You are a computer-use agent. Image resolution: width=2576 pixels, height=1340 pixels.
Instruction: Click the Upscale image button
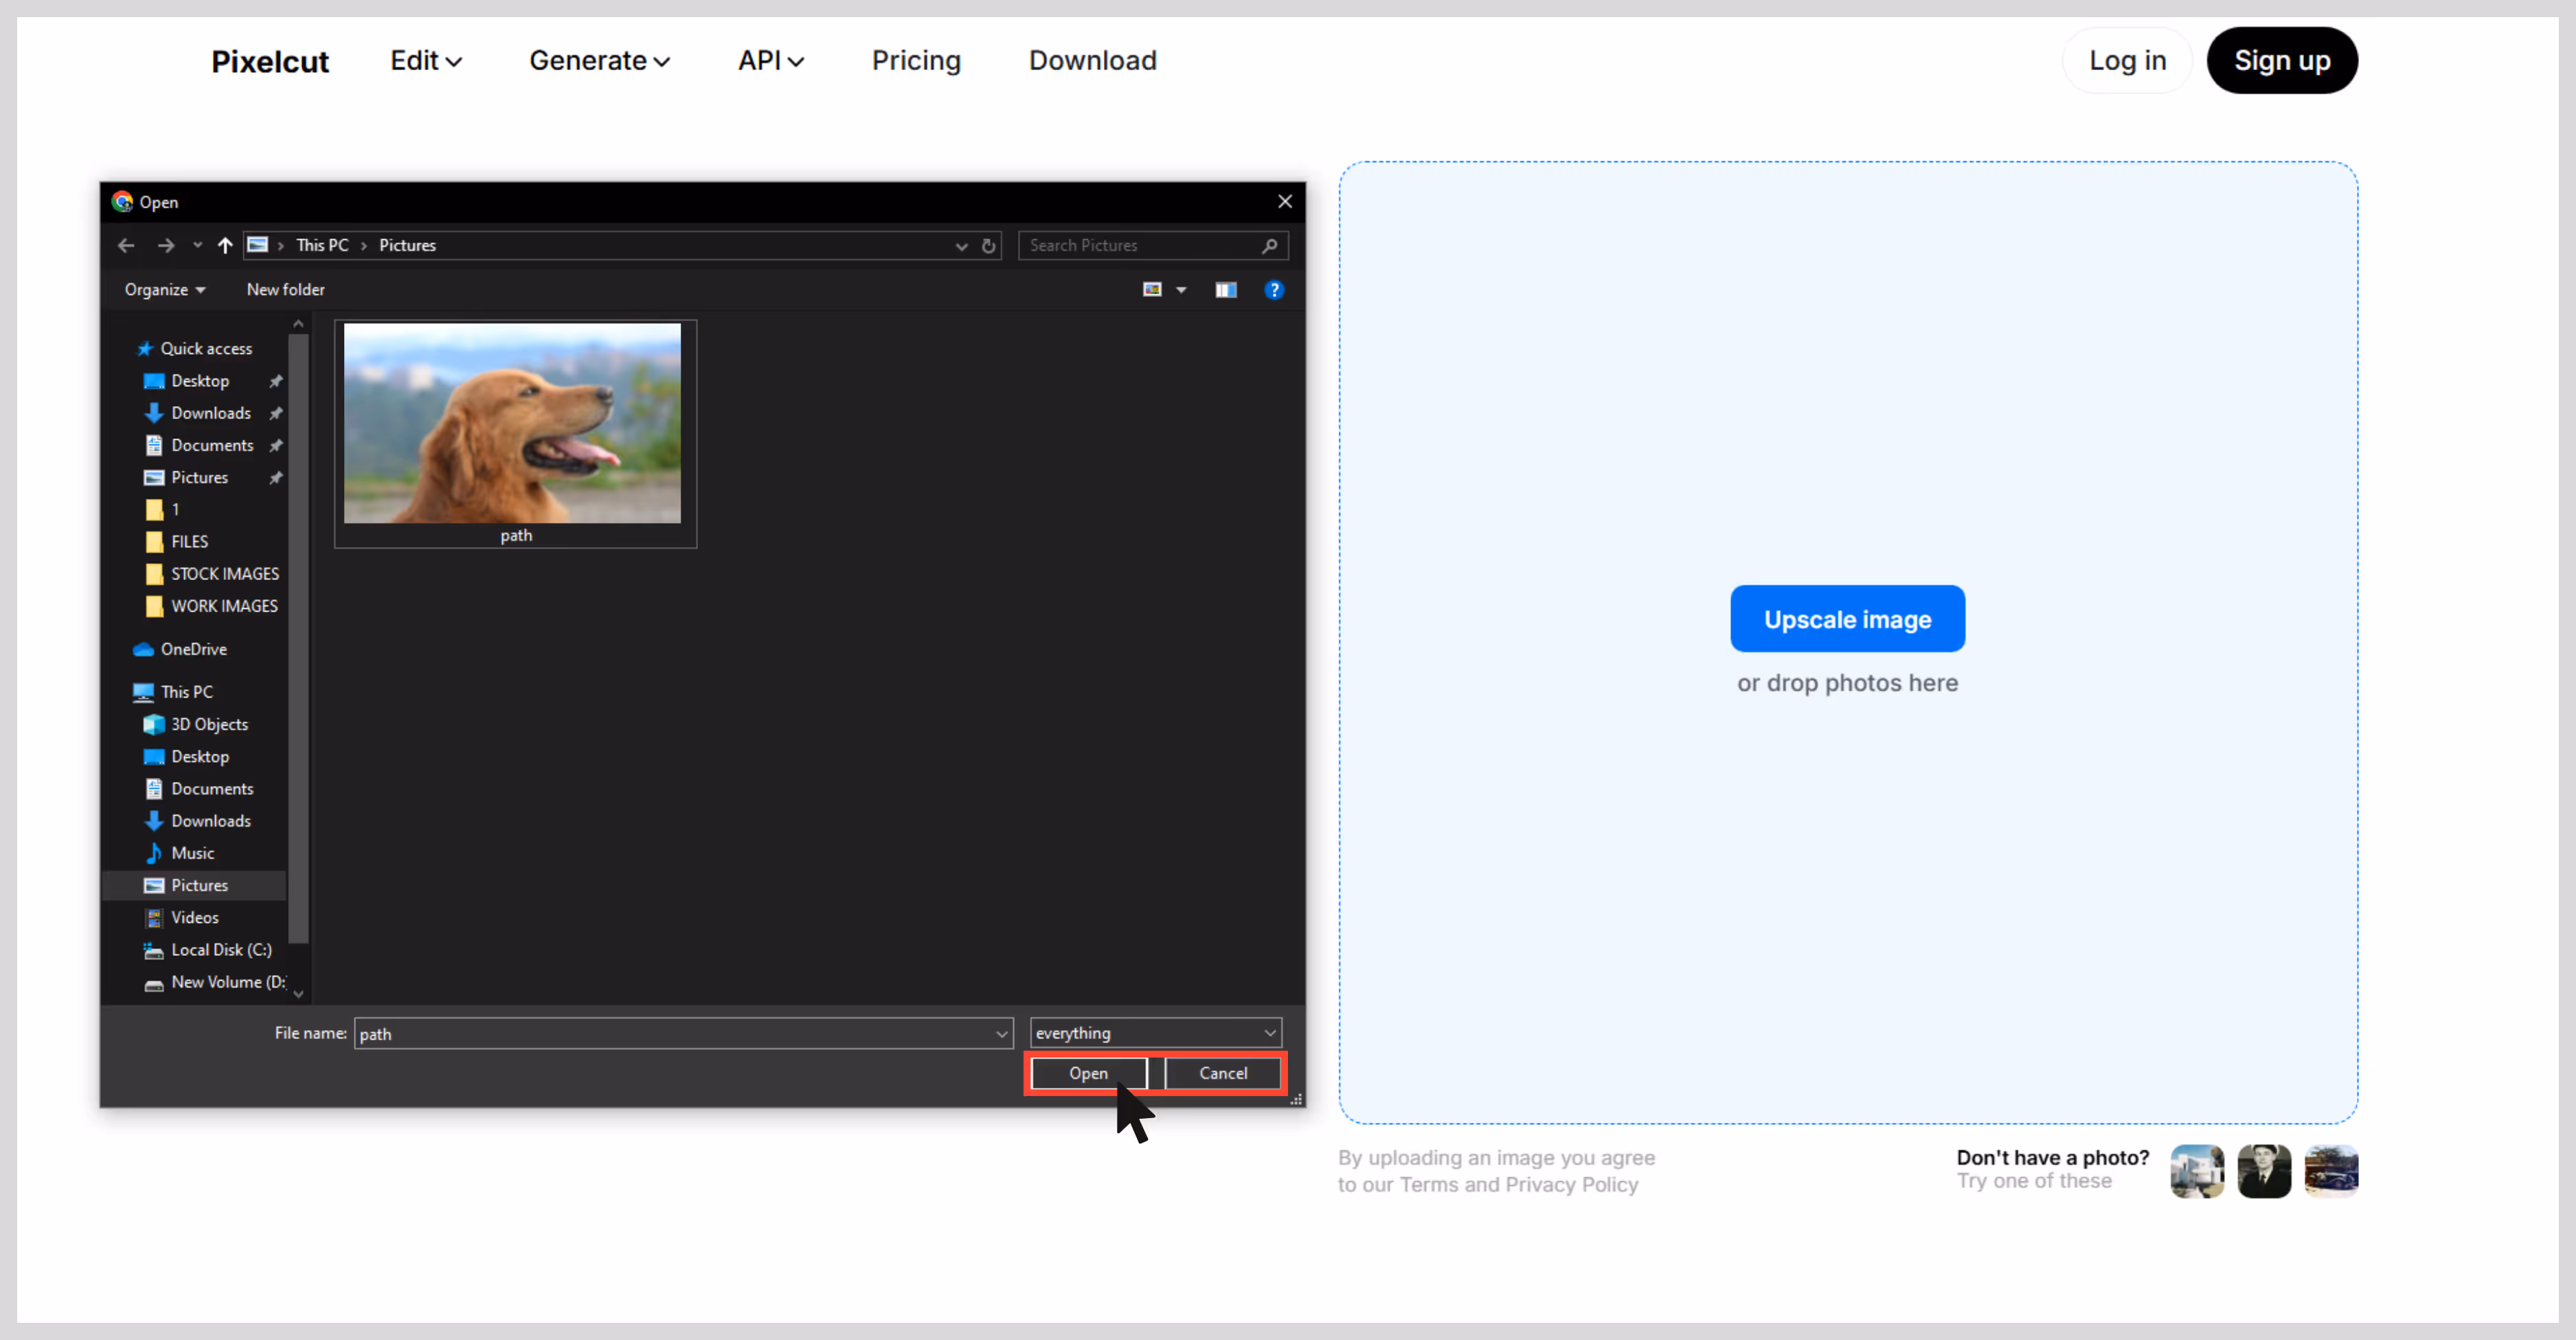(1847, 619)
